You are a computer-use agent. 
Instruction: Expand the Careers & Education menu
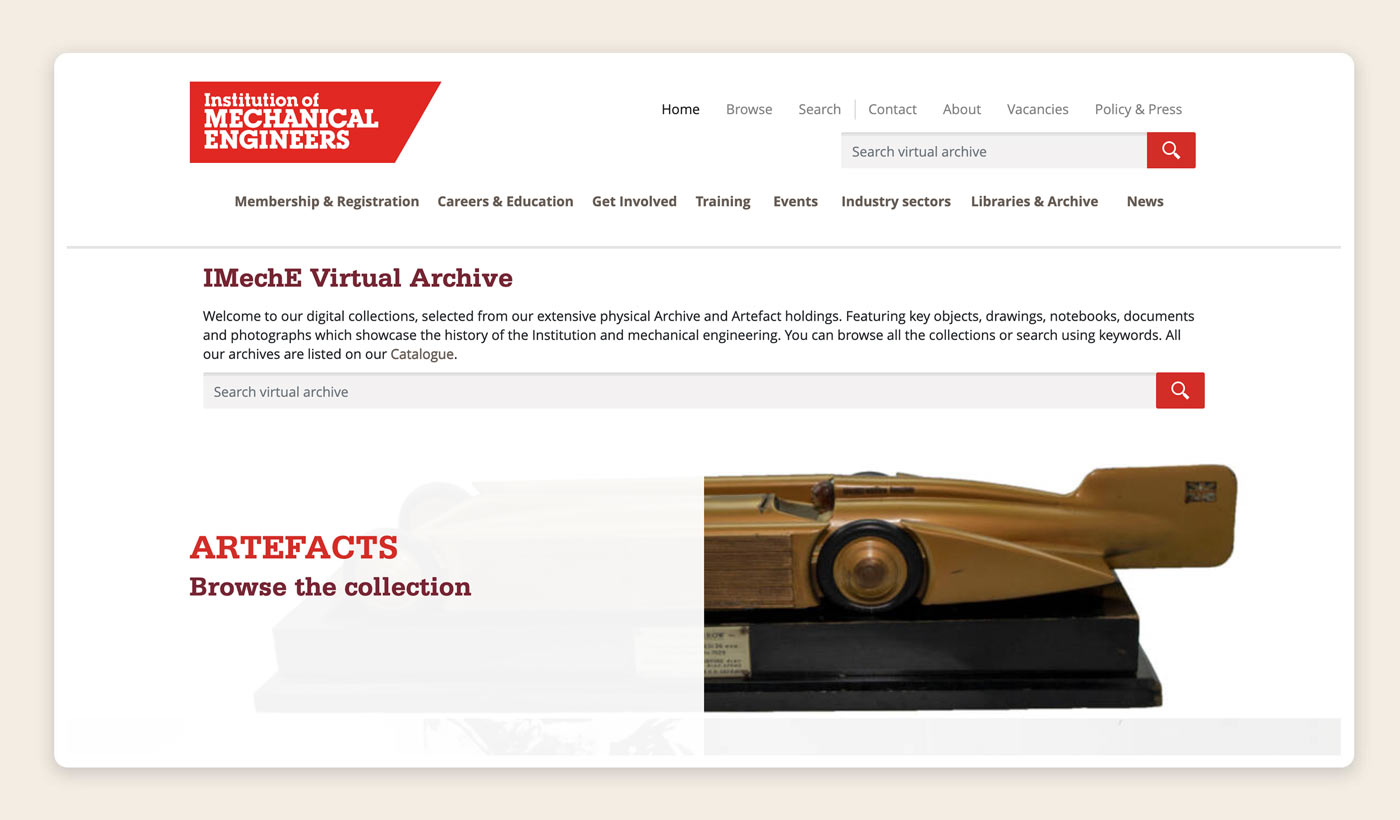tap(505, 202)
